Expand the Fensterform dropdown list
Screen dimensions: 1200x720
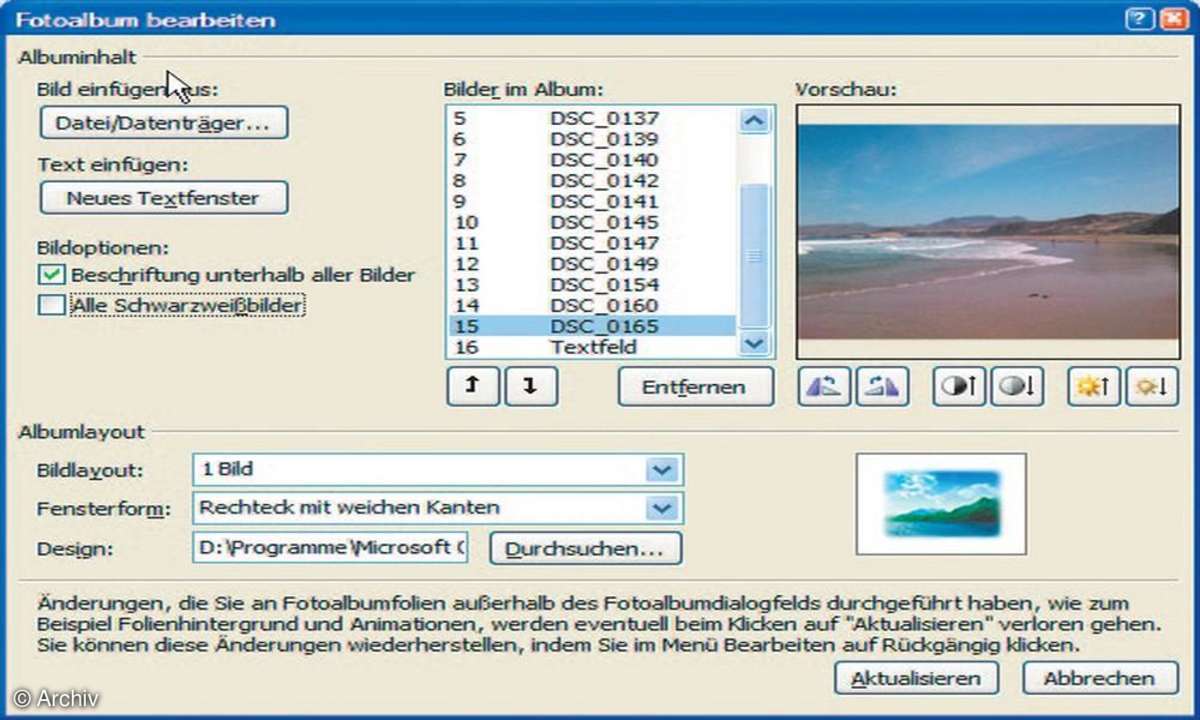click(x=660, y=508)
